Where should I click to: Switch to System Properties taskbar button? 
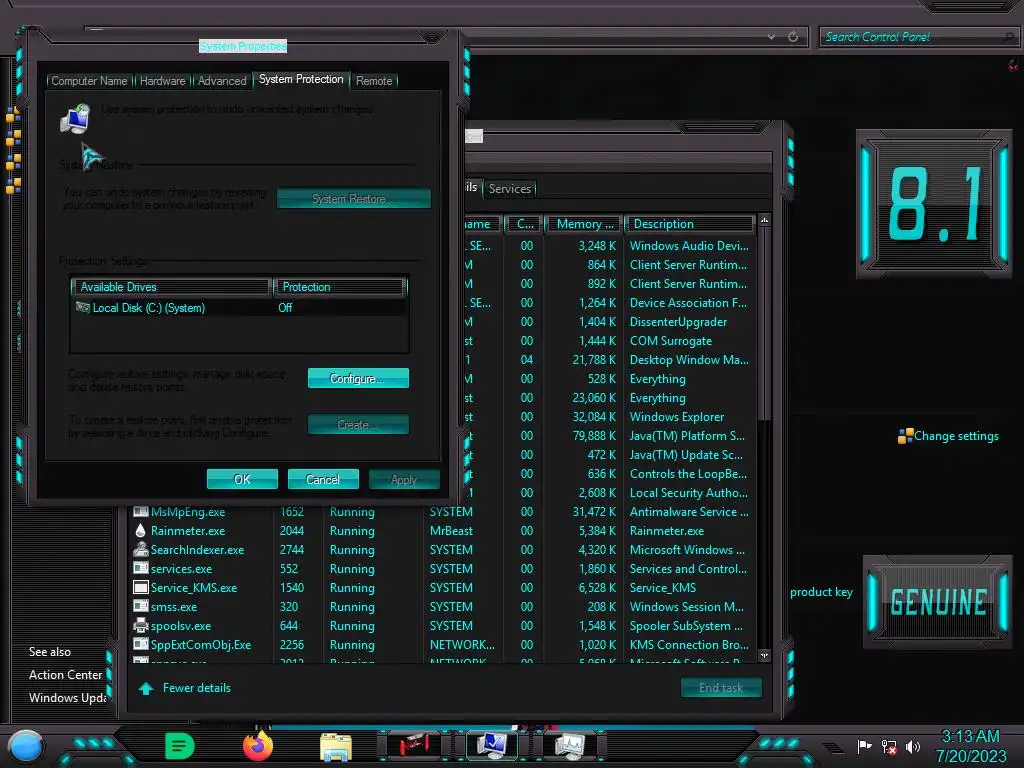click(492, 745)
